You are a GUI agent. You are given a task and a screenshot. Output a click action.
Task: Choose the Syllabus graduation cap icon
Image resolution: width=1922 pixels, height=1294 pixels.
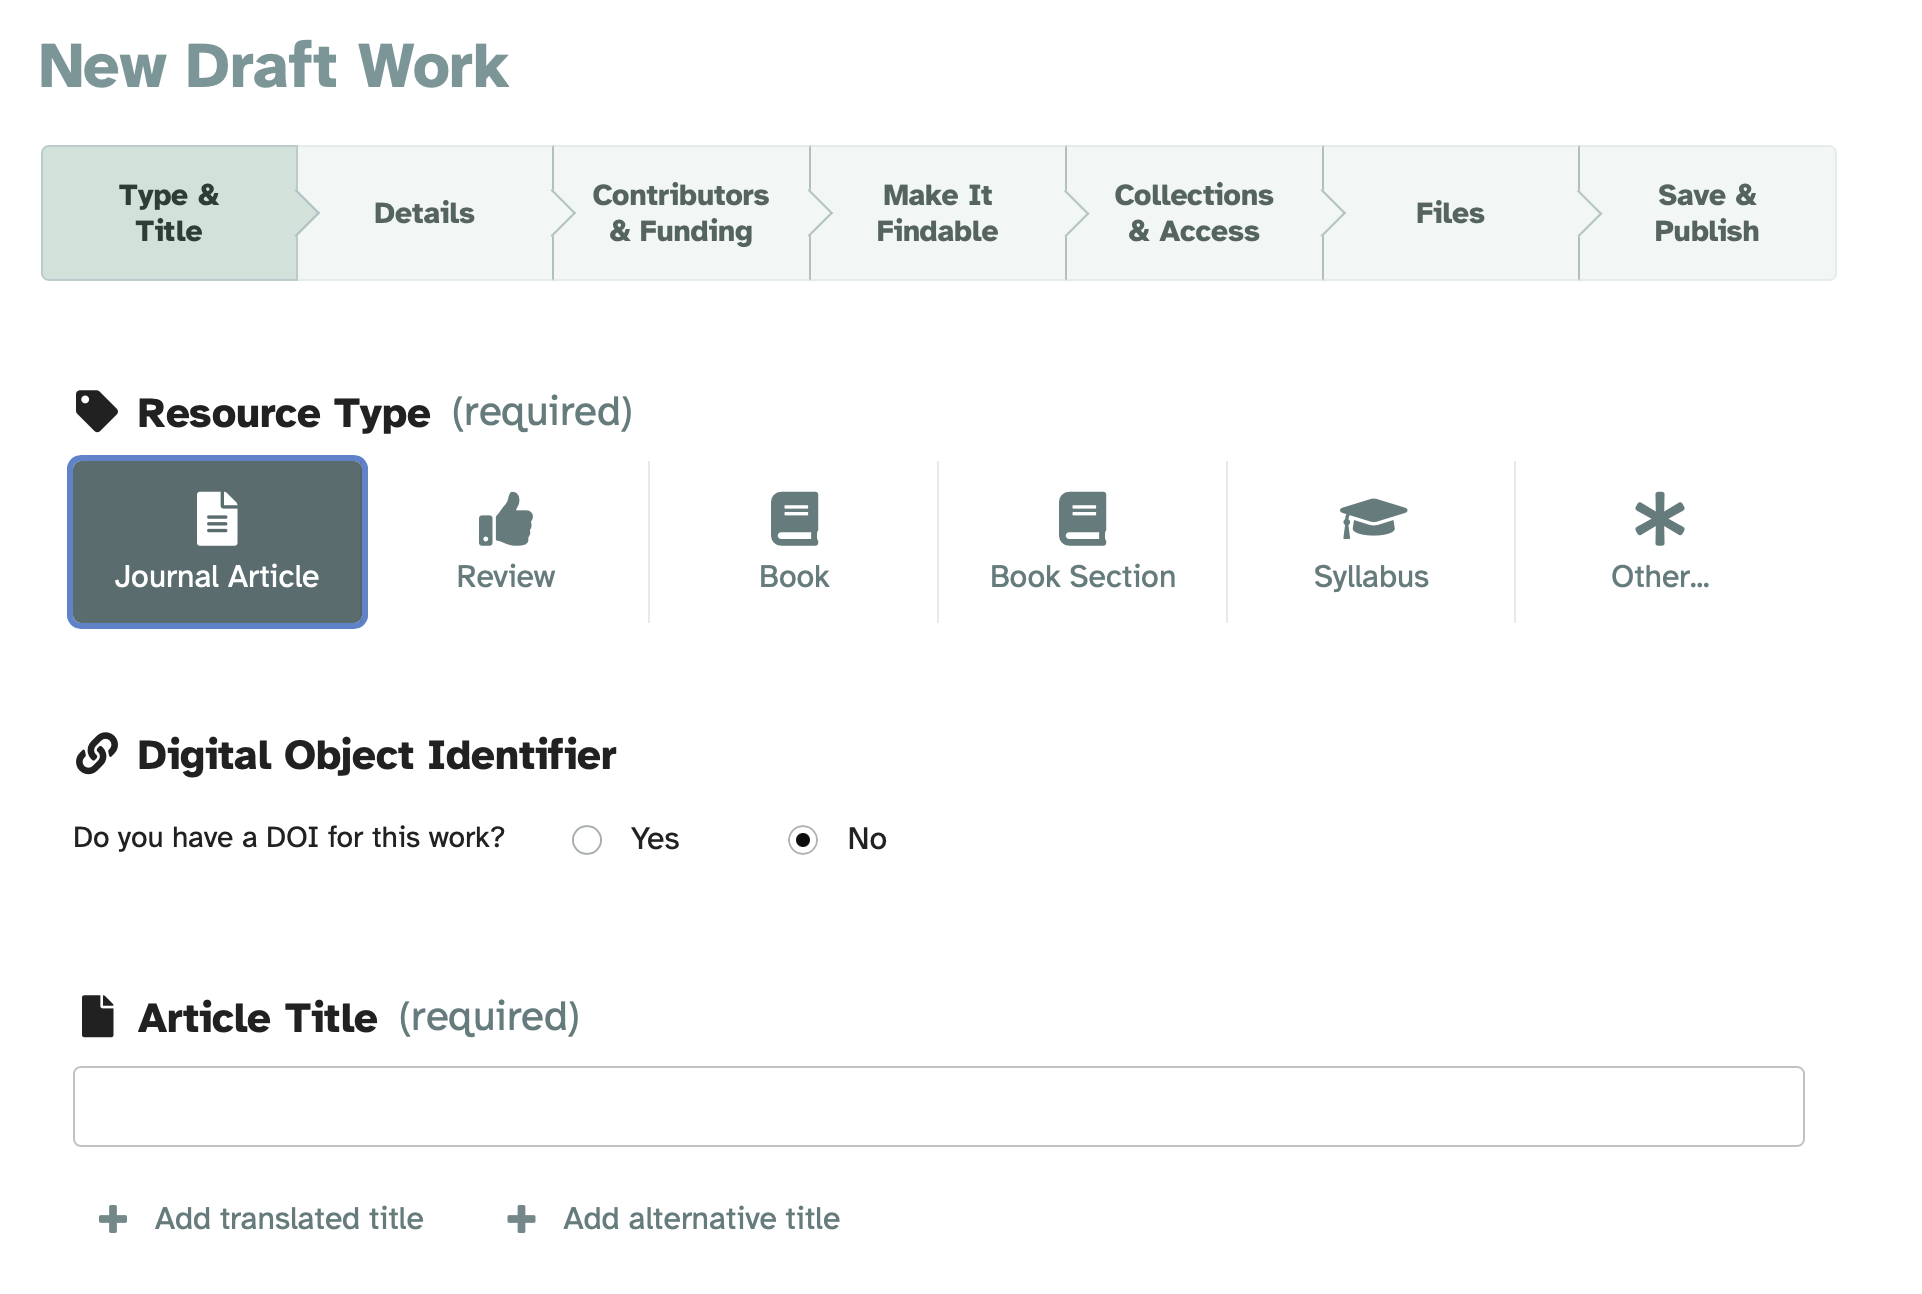1372,518
